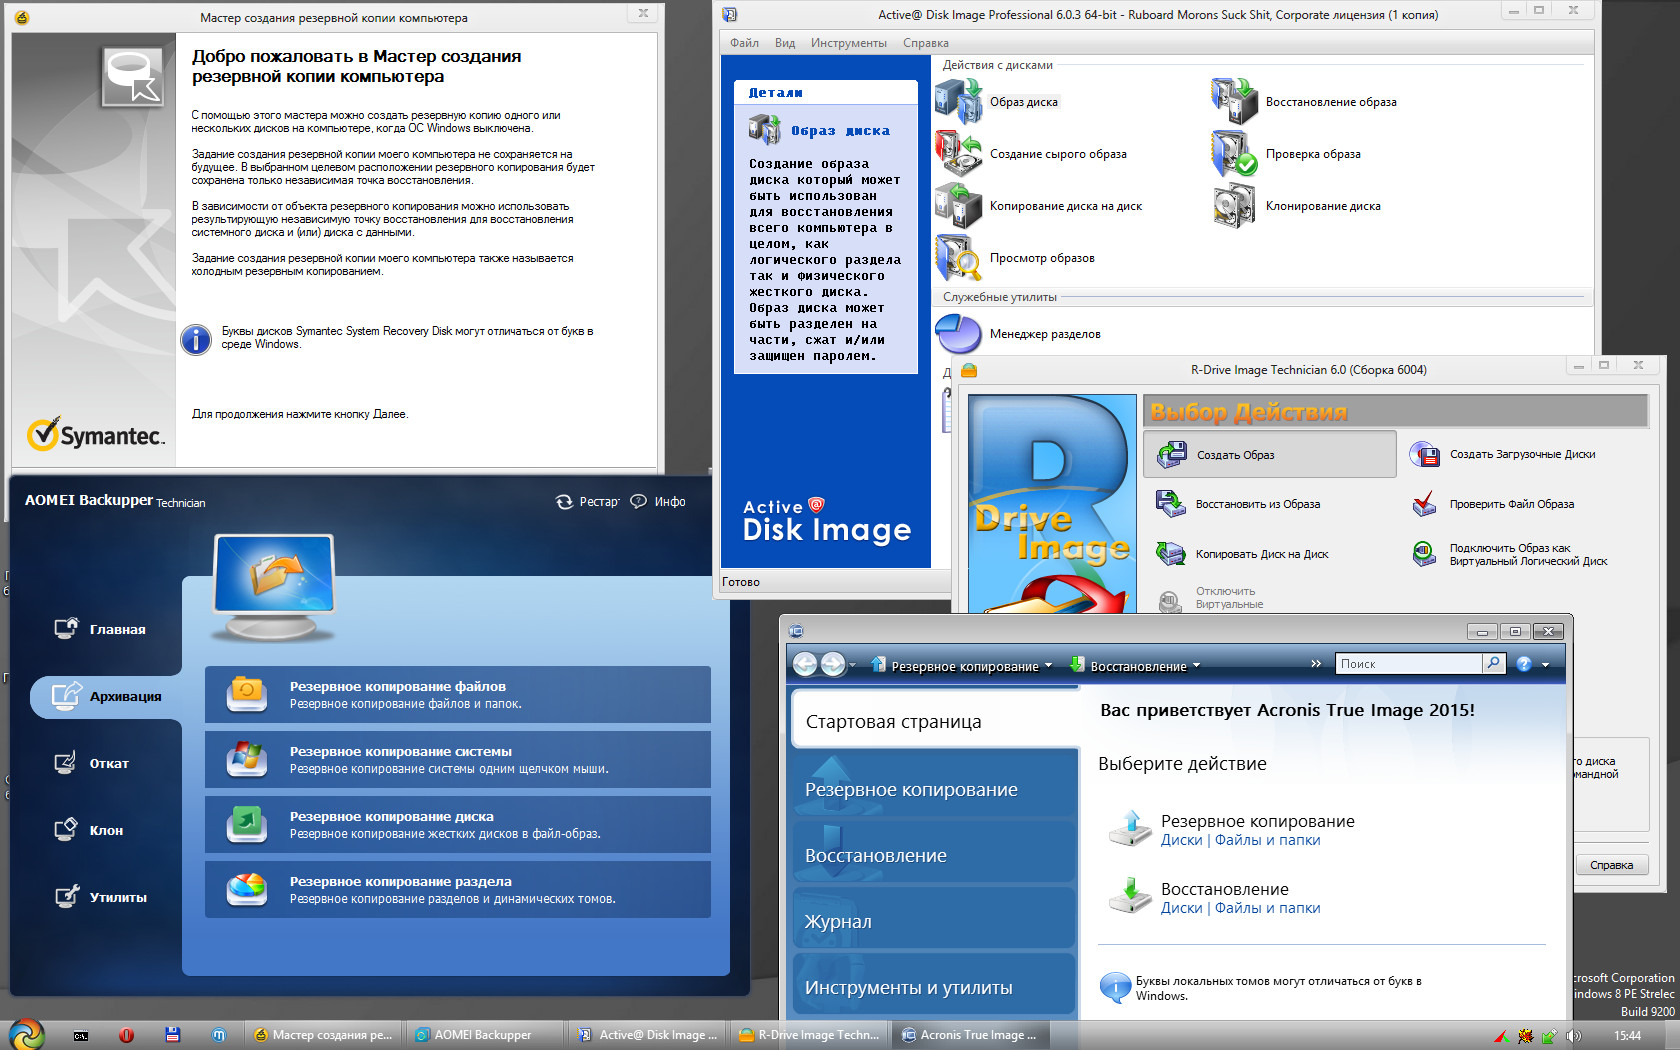Open Просмотр образов icon
Viewport: 1680px width, 1050px height.
(x=959, y=257)
